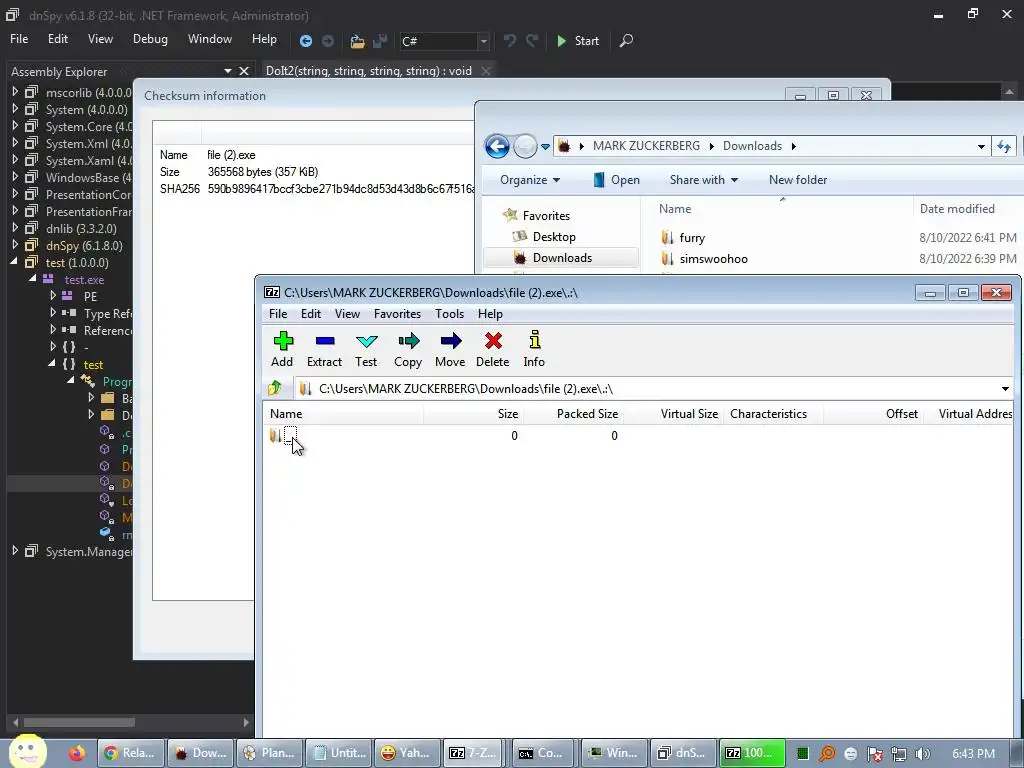The image size is (1024, 768).
Task: Click the volume icon in system tray
Action: point(923,754)
